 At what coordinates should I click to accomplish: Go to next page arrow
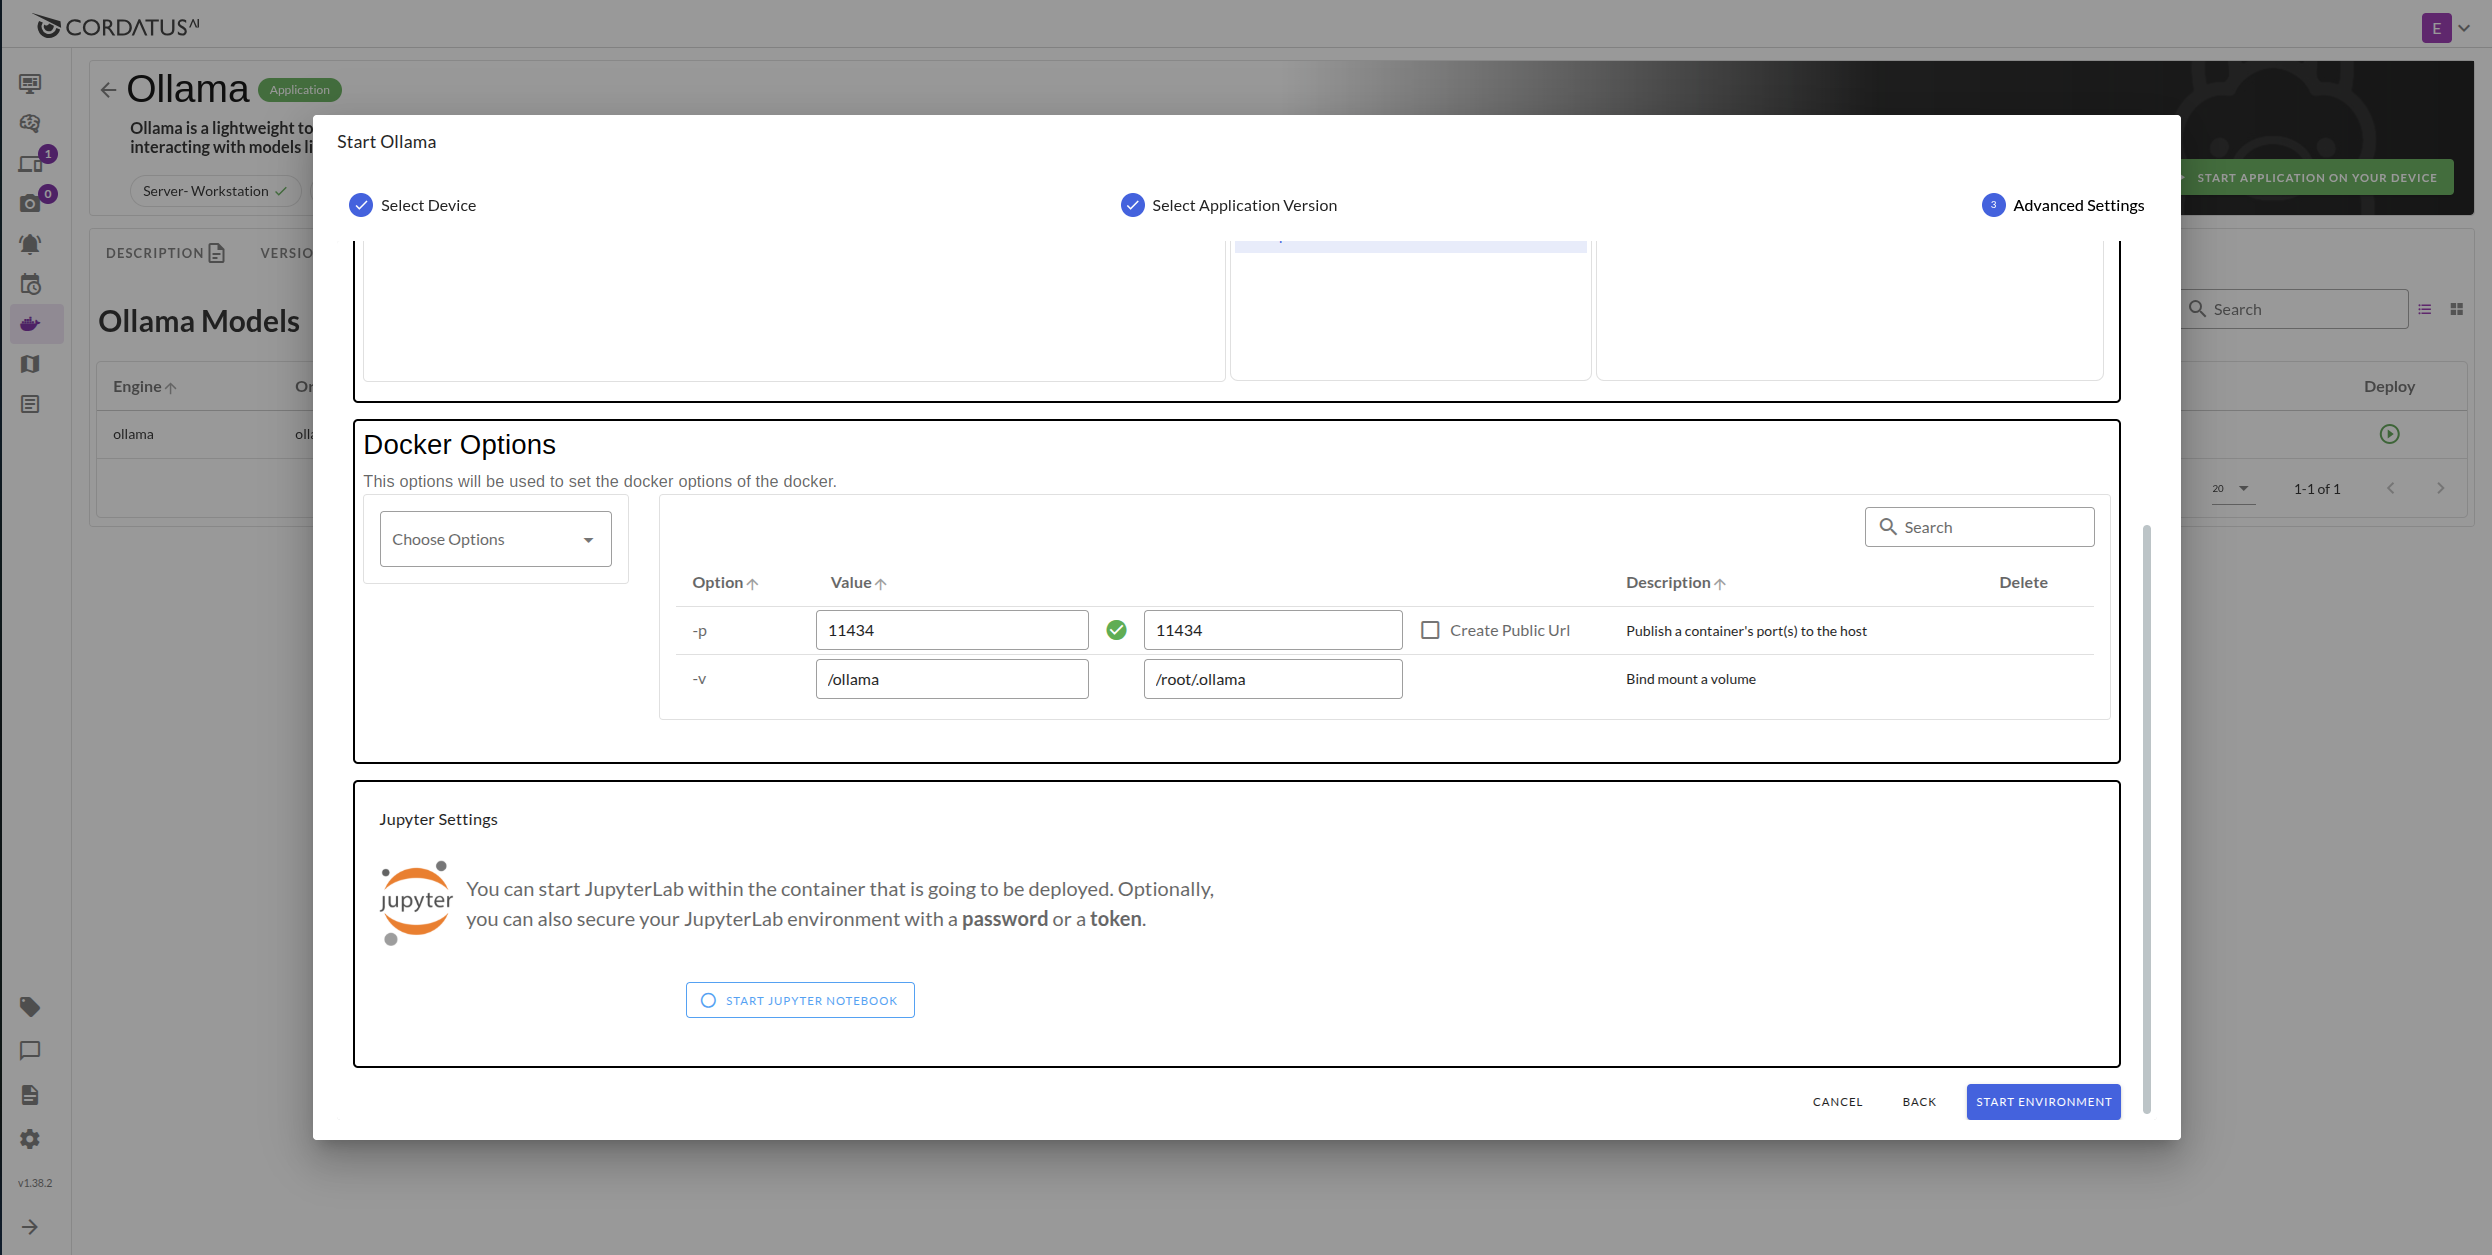[2440, 488]
